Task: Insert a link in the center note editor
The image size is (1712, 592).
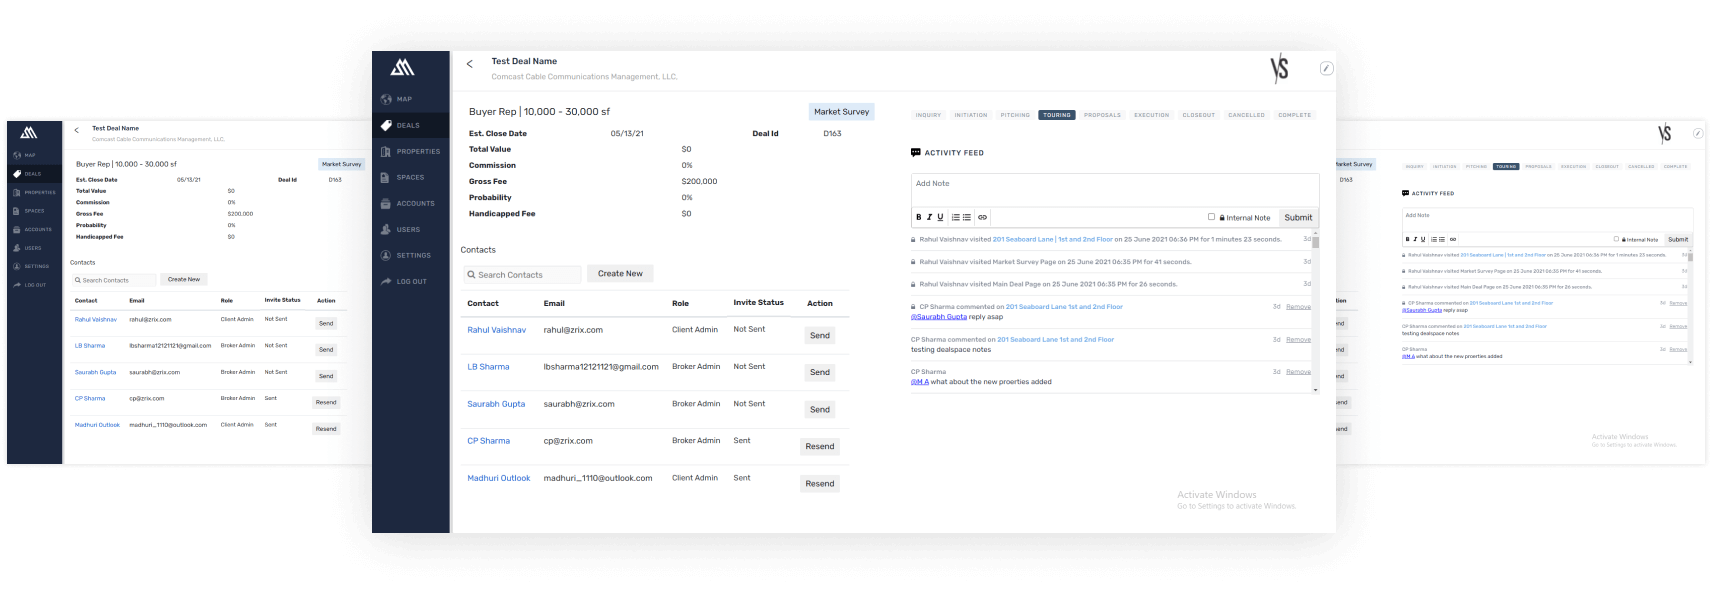Action: pos(982,217)
